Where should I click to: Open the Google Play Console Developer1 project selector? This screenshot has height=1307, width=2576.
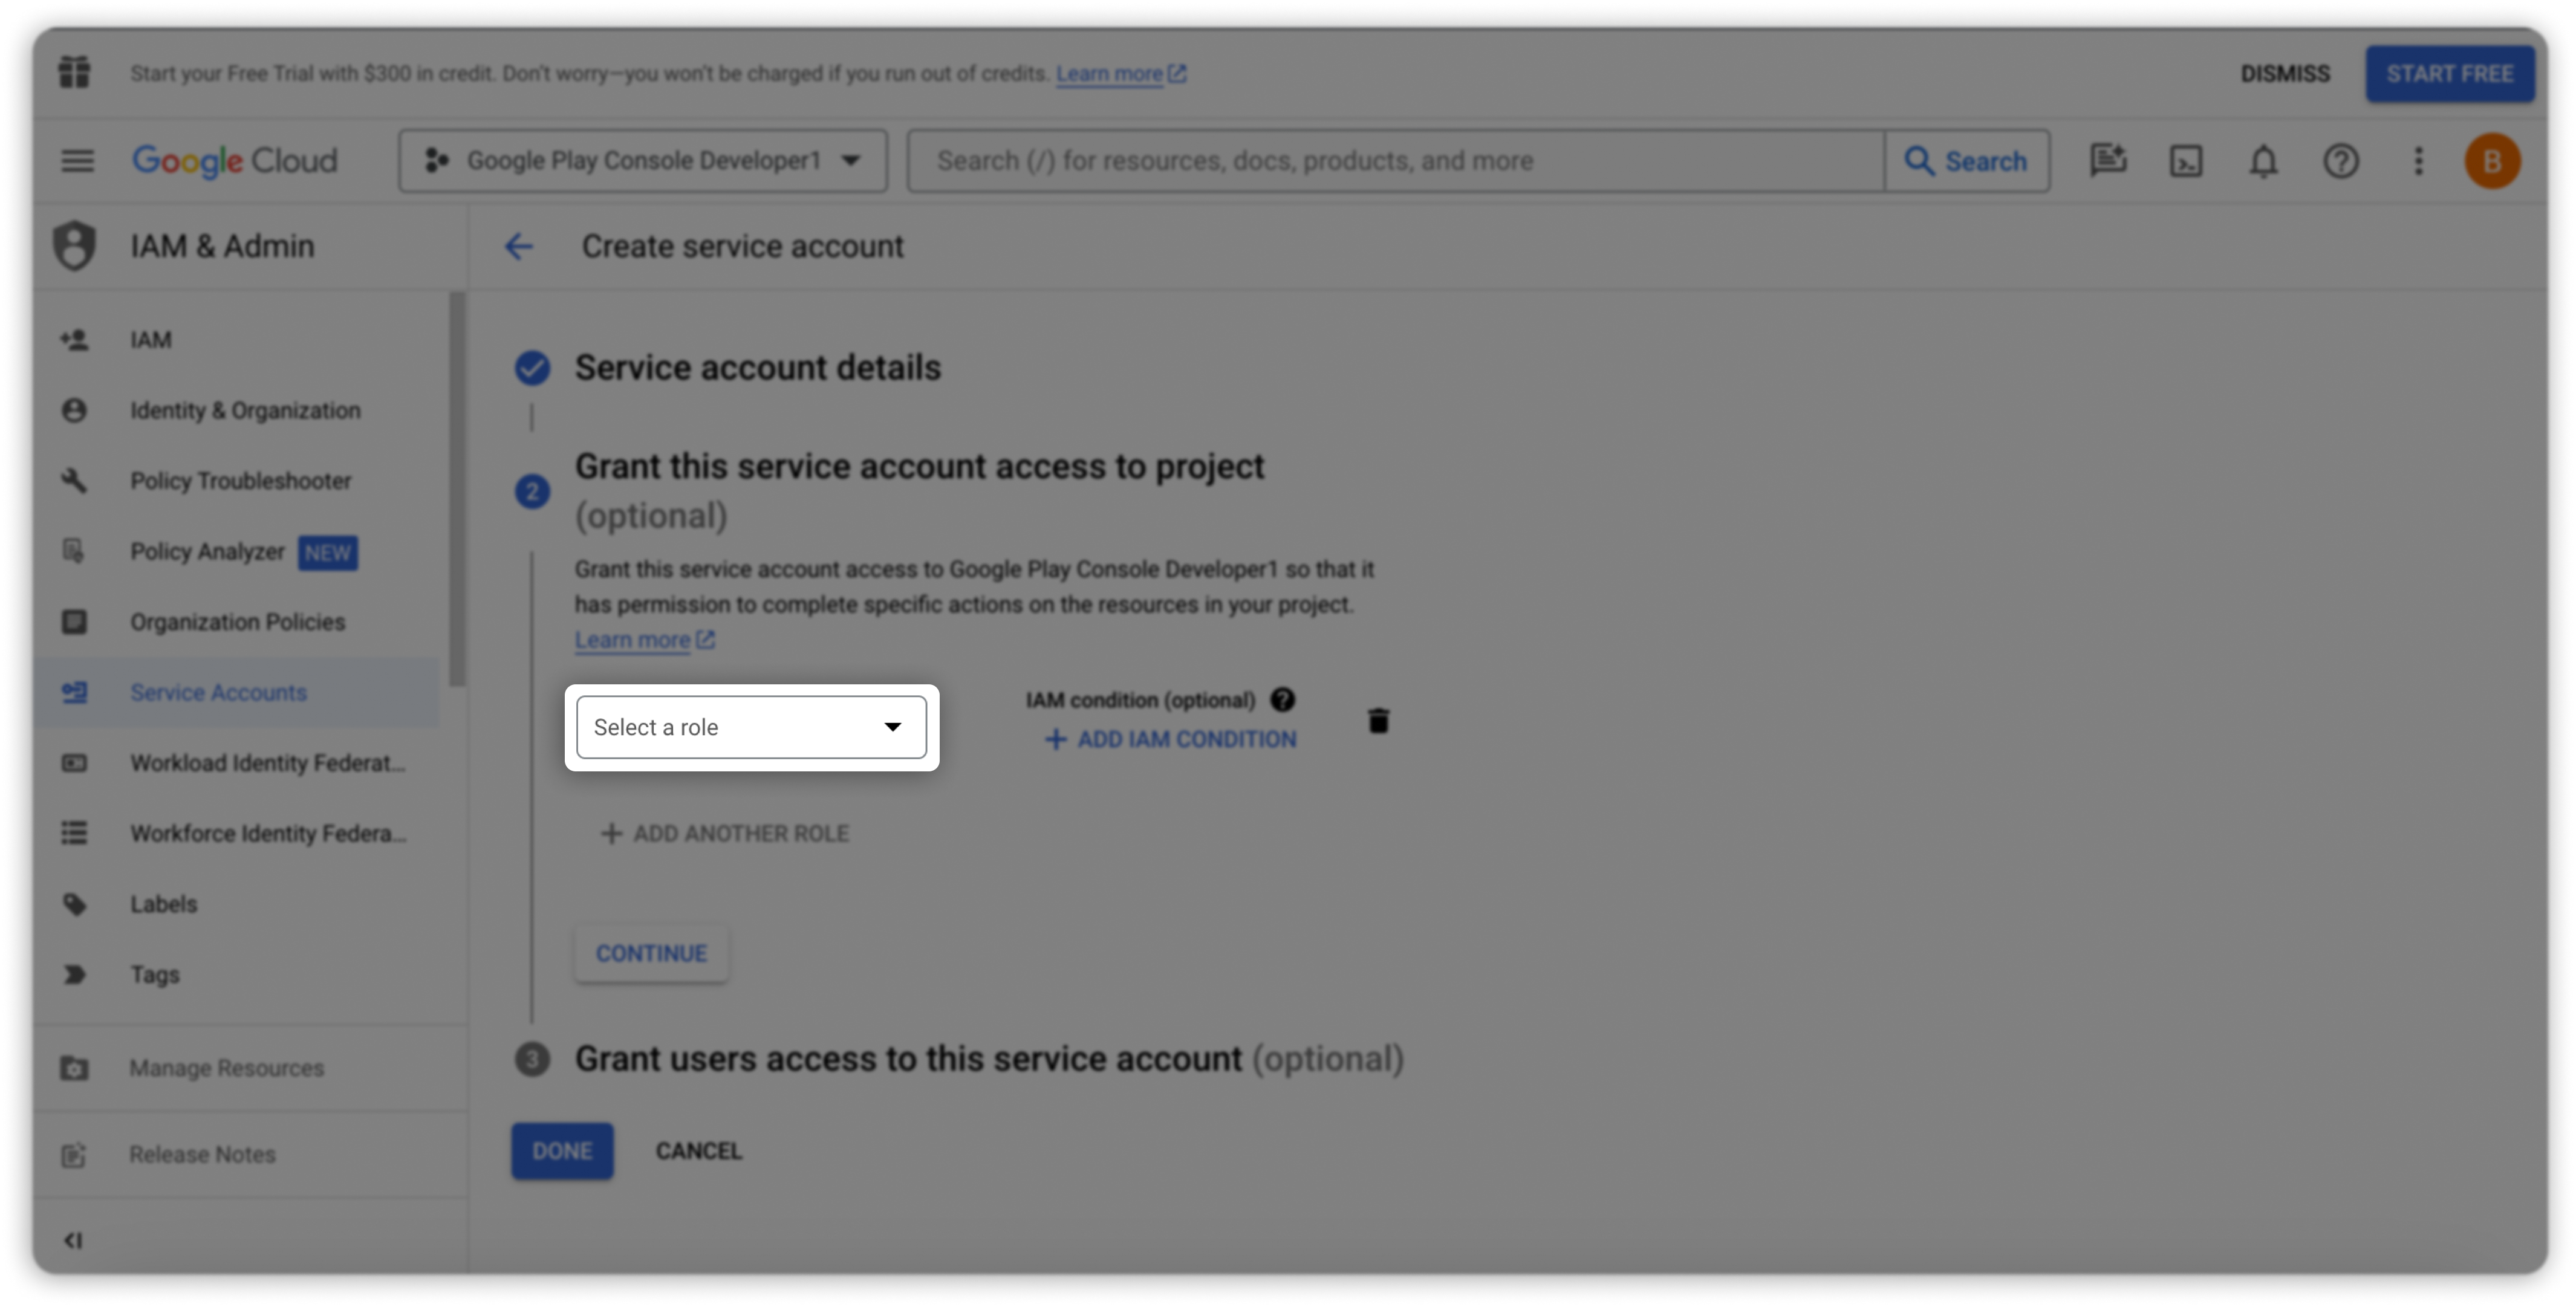642,161
